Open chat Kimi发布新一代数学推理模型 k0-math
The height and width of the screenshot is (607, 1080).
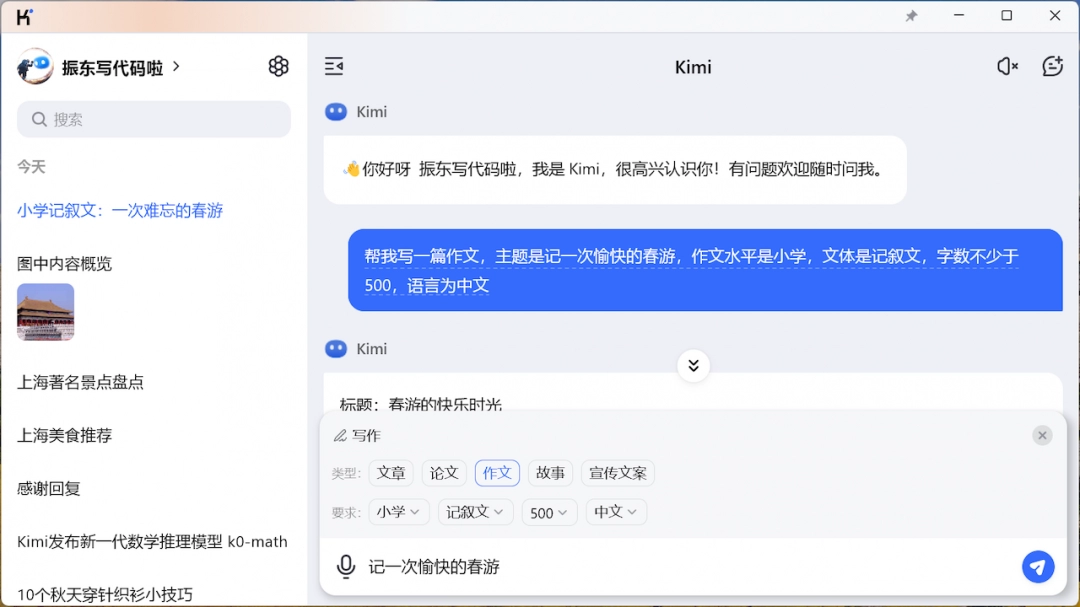click(152, 542)
